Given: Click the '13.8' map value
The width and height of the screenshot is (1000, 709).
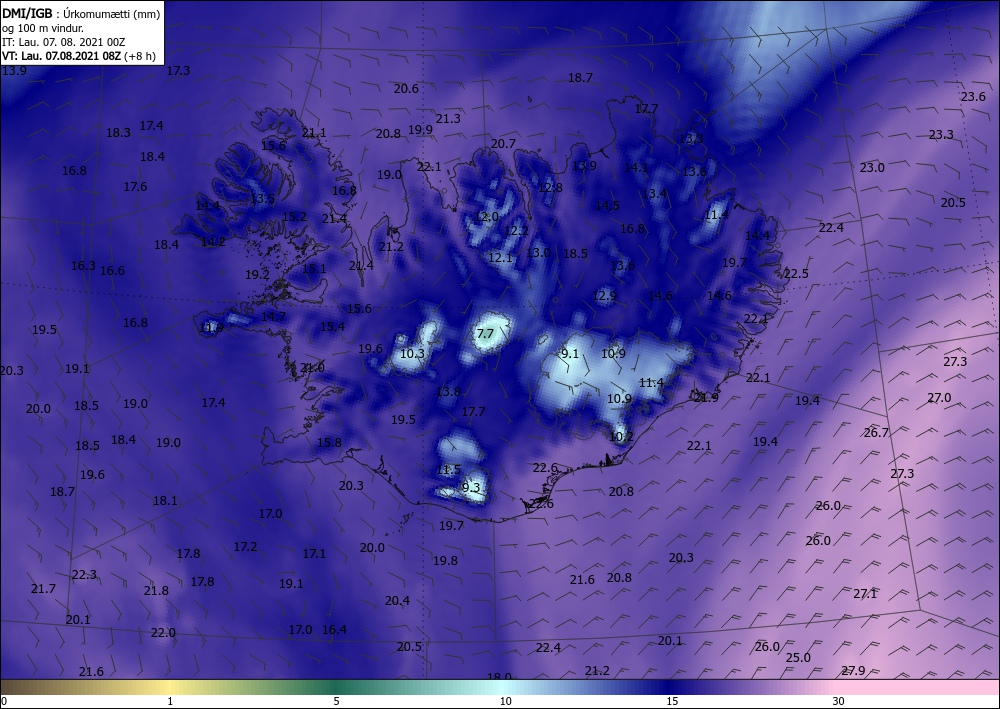Looking at the screenshot, I should pyautogui.click(x=448, y=391).
